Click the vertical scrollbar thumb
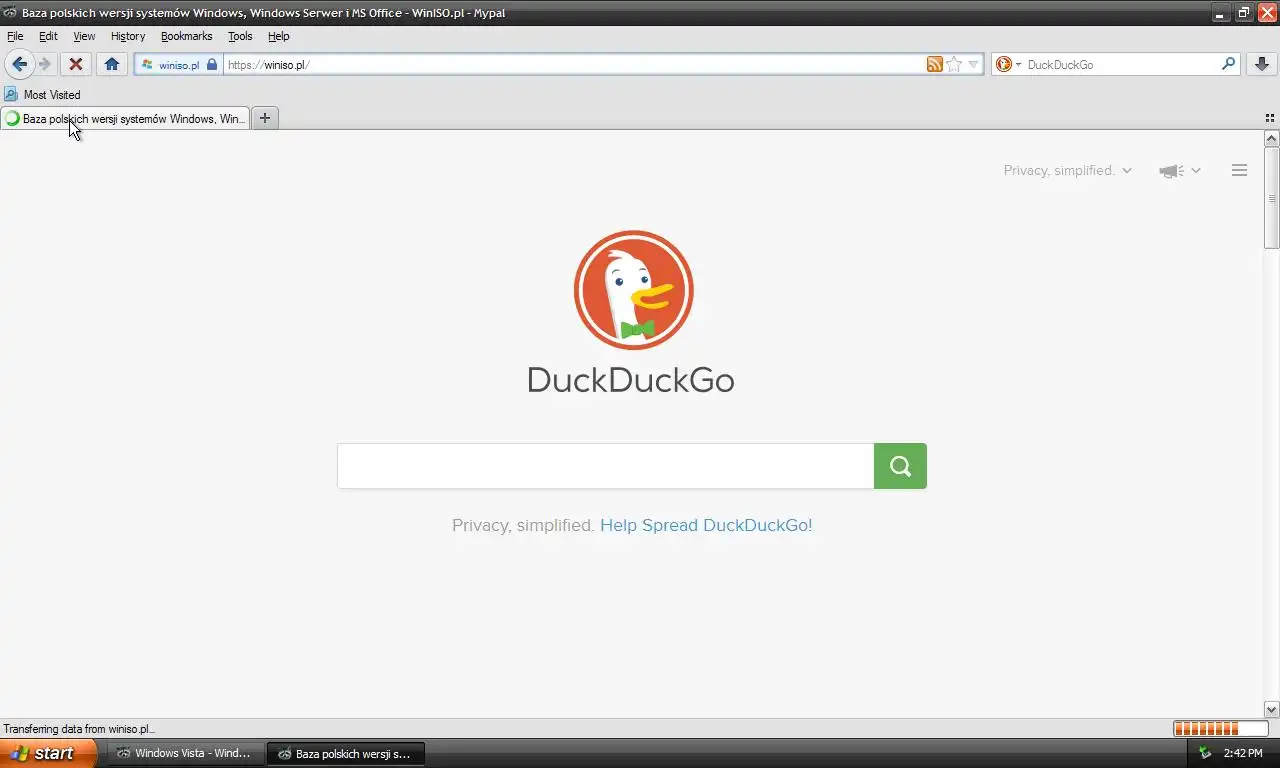 click(x=1272, y=198)
